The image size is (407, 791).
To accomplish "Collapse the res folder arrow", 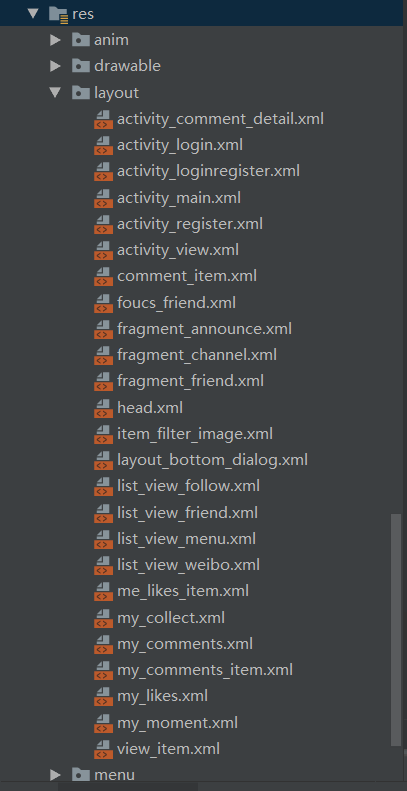I will [x=33, y=14].
